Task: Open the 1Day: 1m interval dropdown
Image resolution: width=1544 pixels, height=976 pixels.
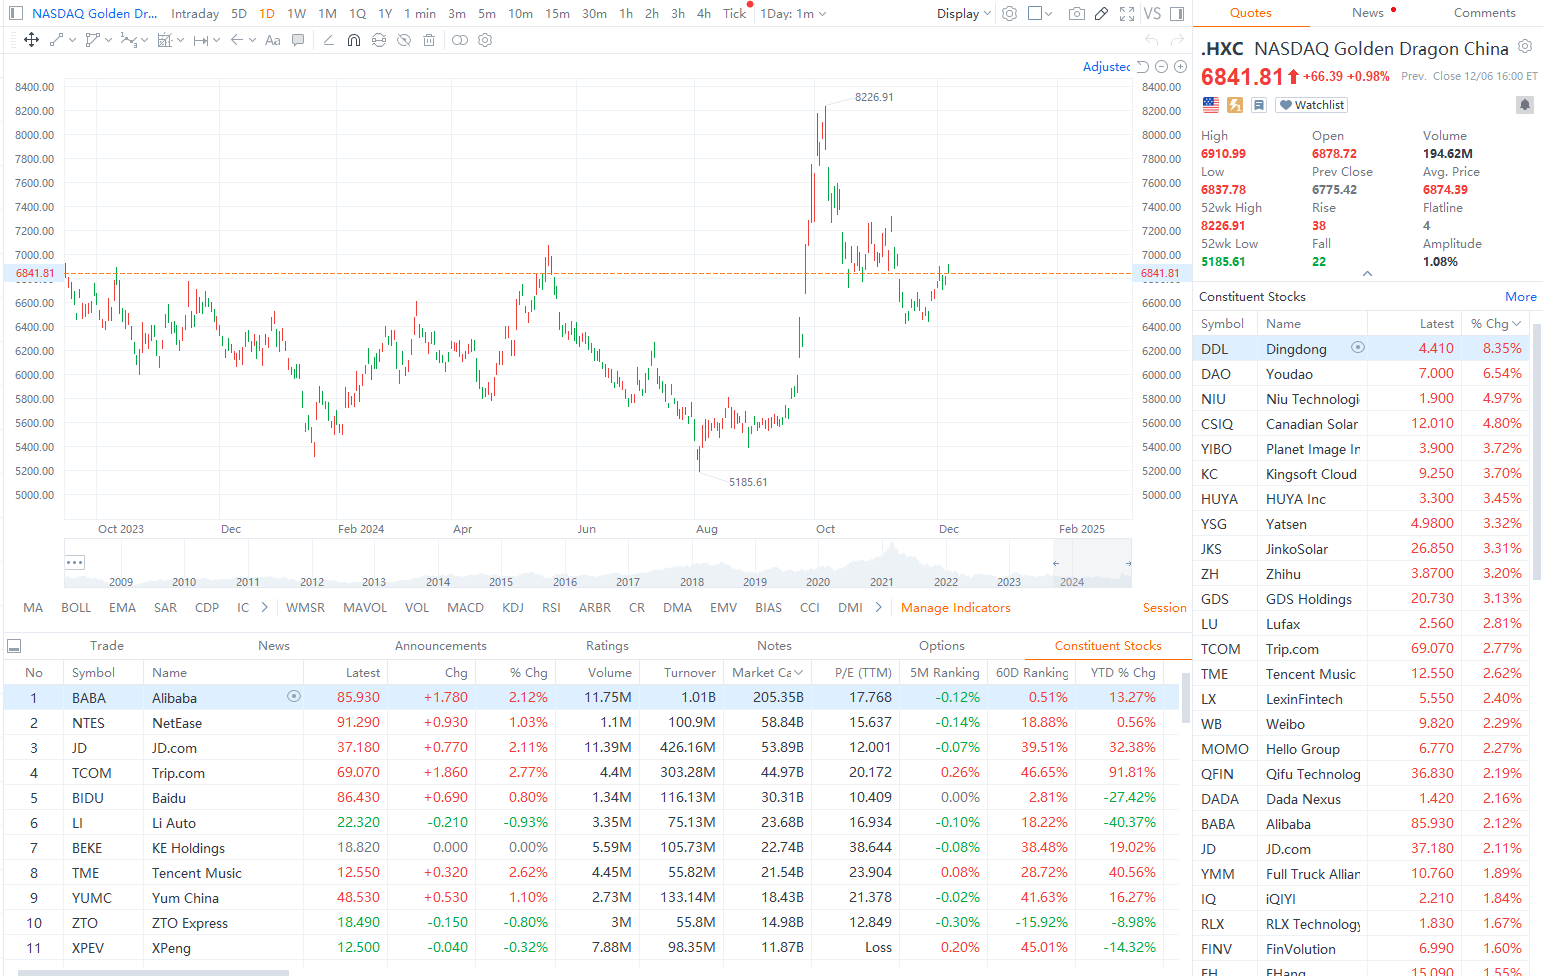Action: [793, 13]
